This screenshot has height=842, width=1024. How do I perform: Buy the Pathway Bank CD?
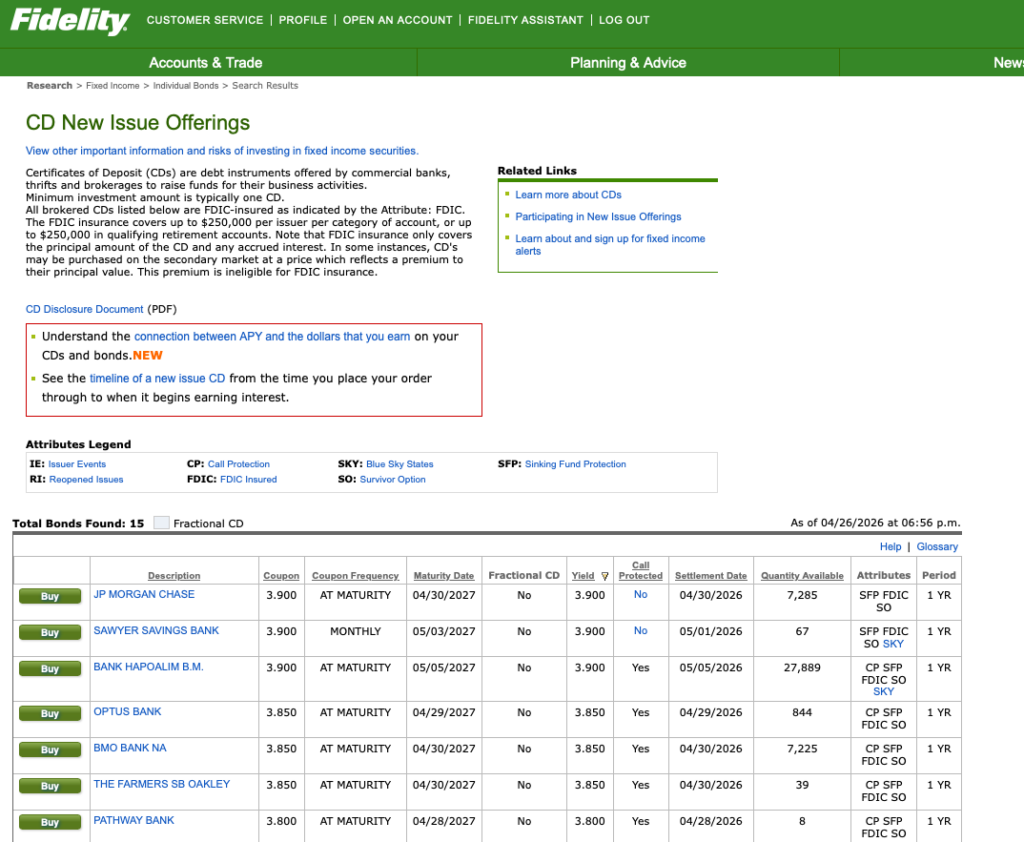click(x=49, y=822)
